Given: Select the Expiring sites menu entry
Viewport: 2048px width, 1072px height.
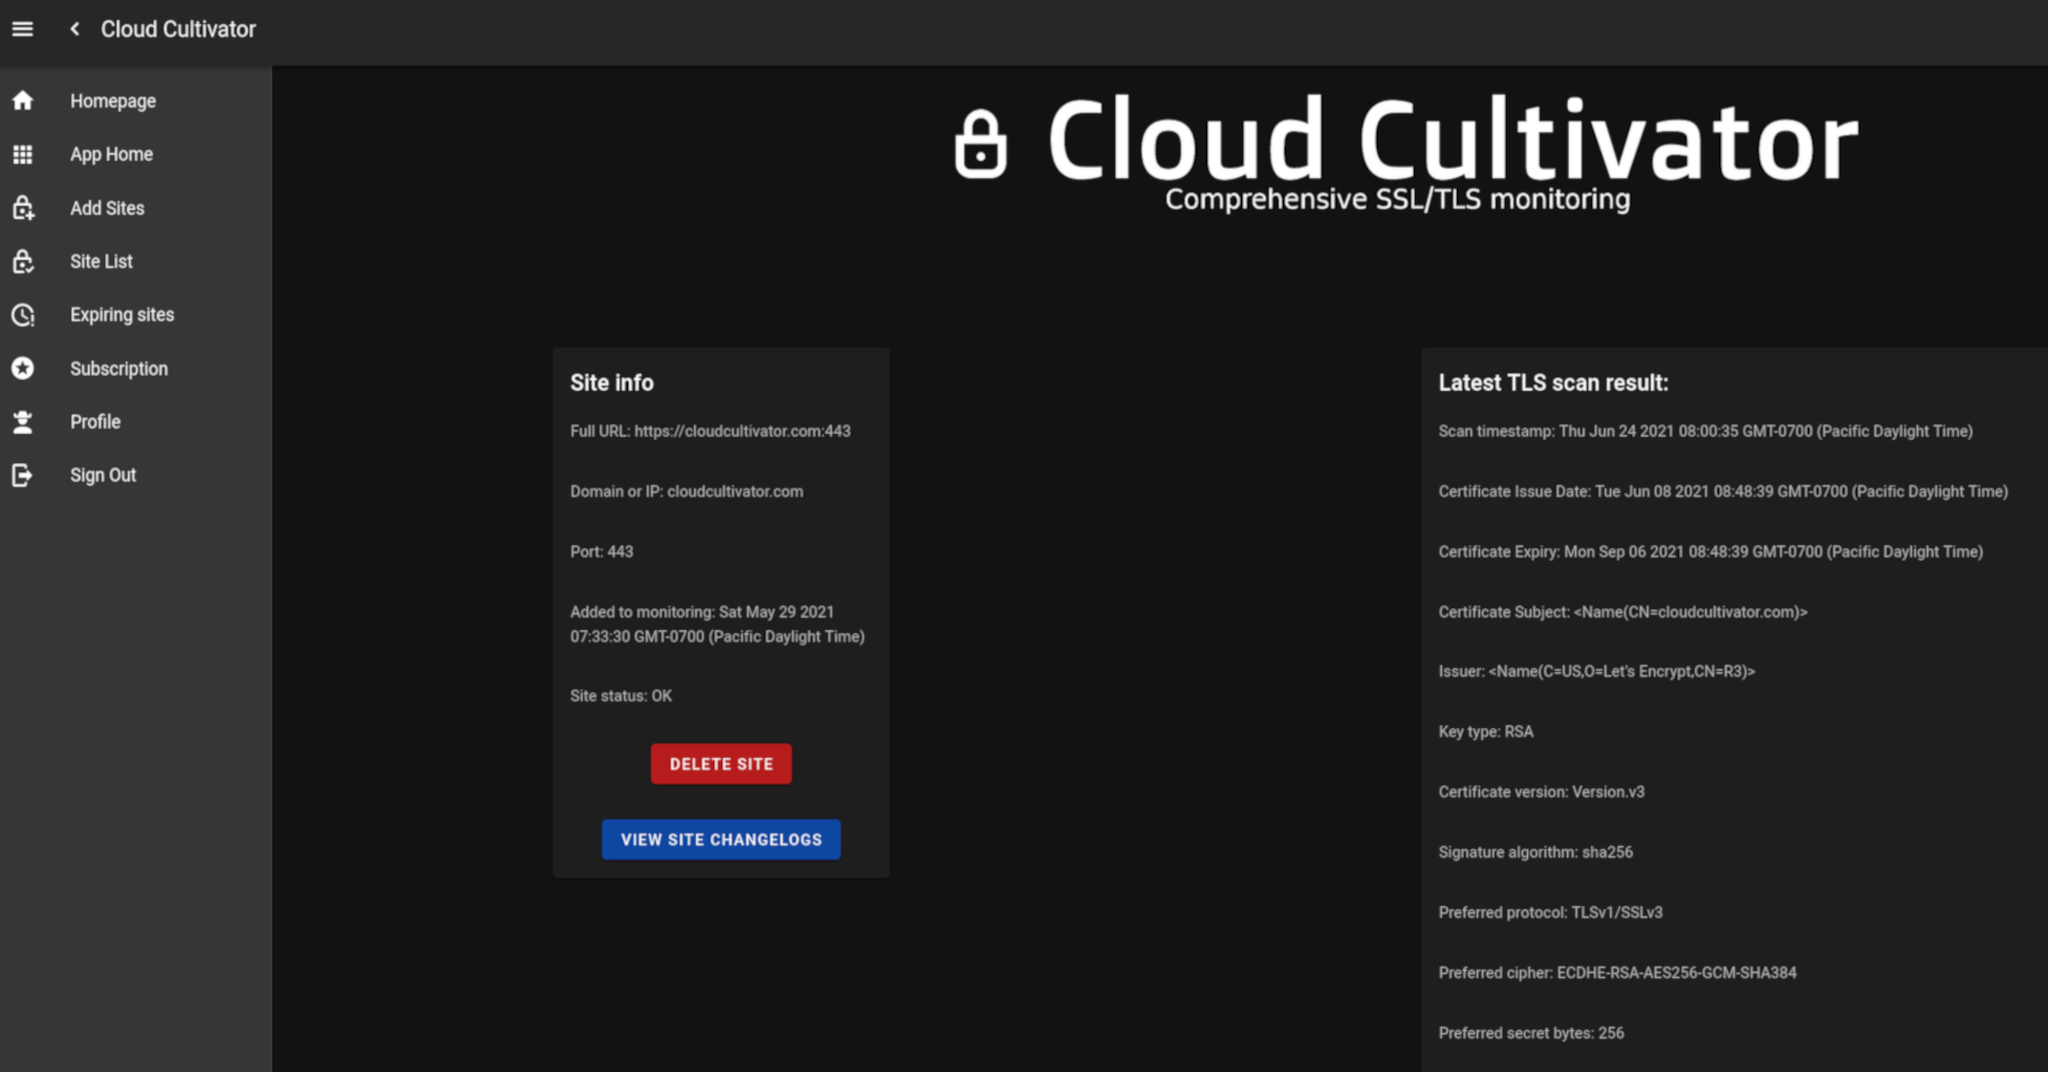Looking at the screenshot, I should coord(121,315).
